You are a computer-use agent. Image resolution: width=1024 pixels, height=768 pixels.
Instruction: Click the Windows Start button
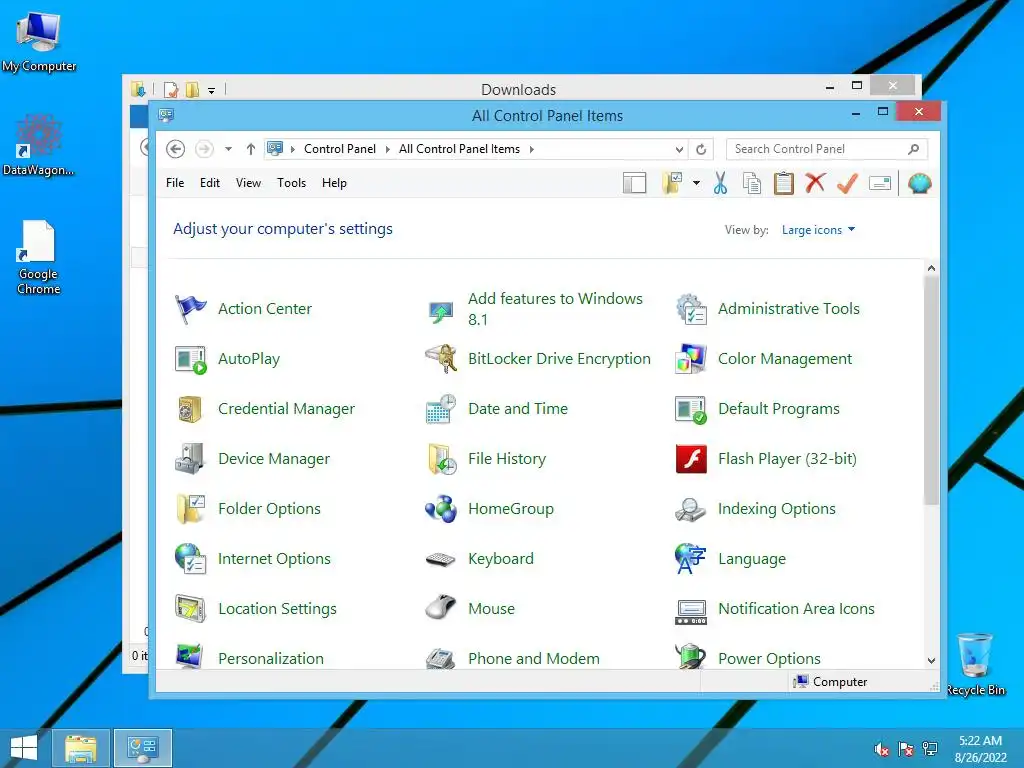[x=24, y=748]
